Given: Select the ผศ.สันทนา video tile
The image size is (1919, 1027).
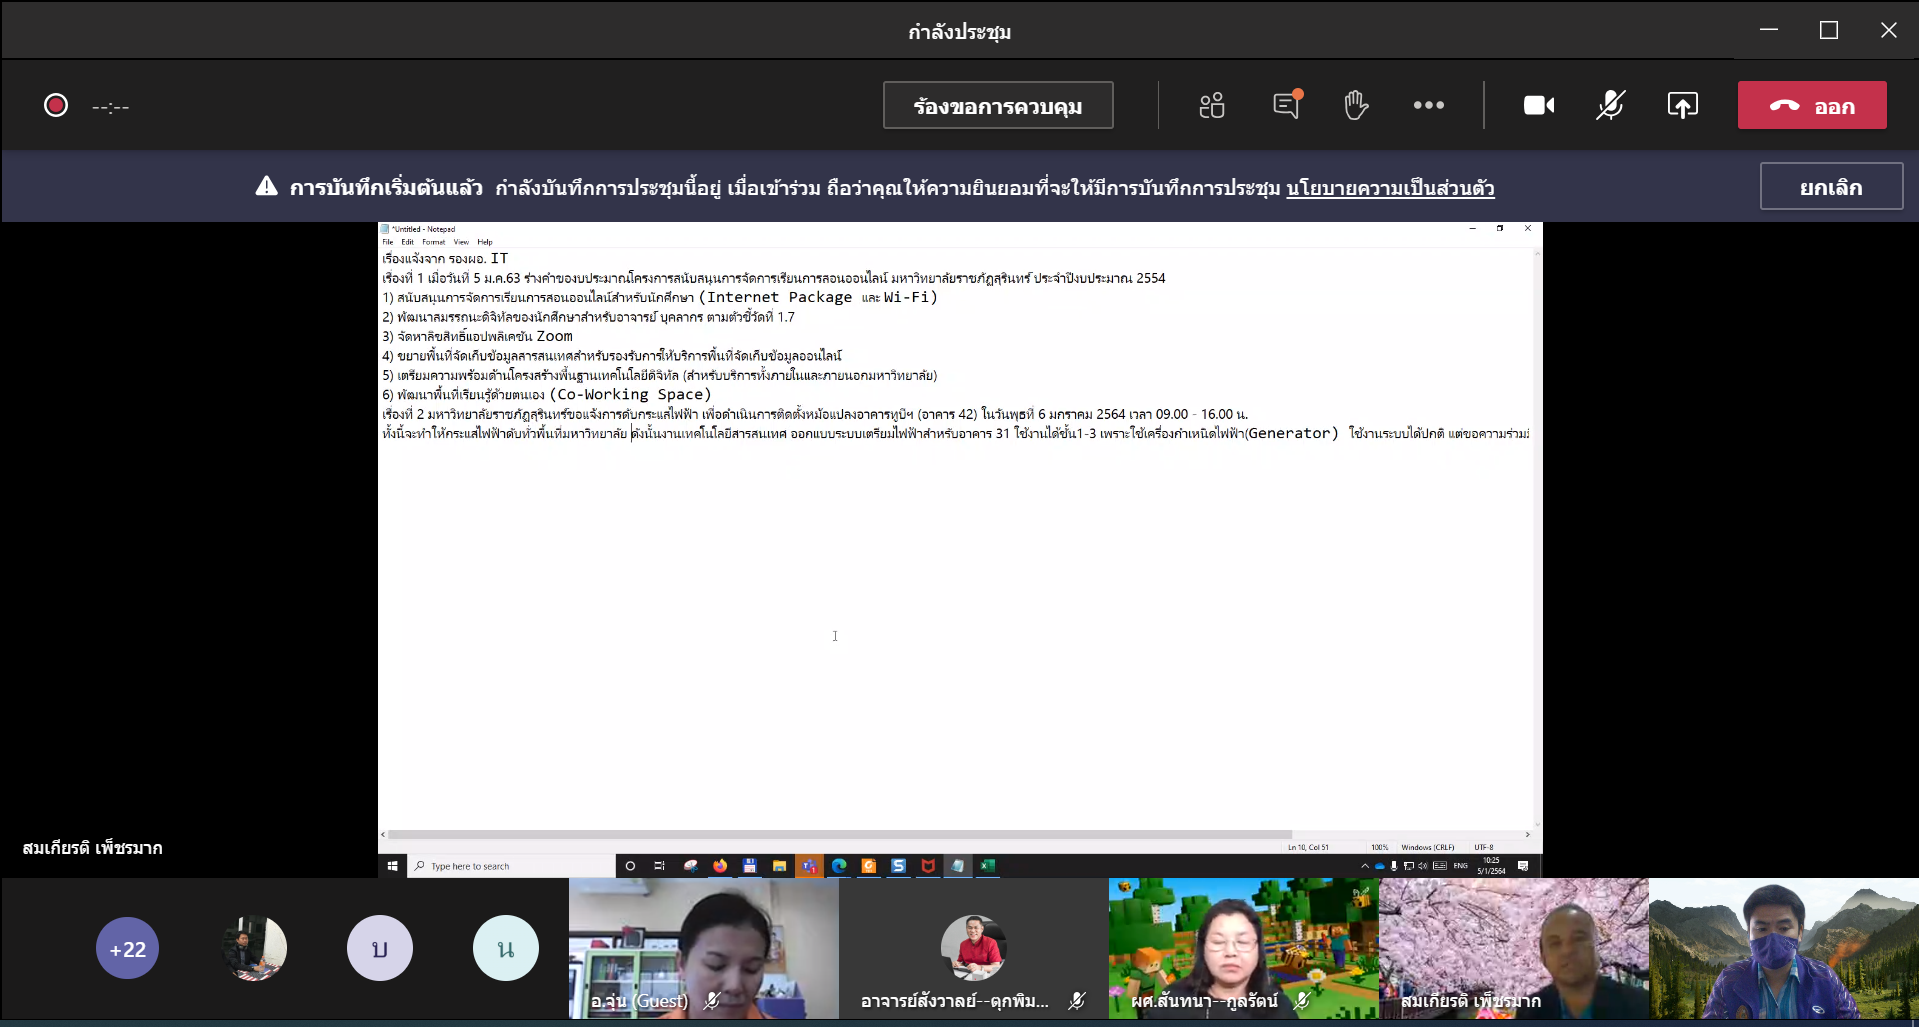Looking at the screenshot, I should 1243,948.
